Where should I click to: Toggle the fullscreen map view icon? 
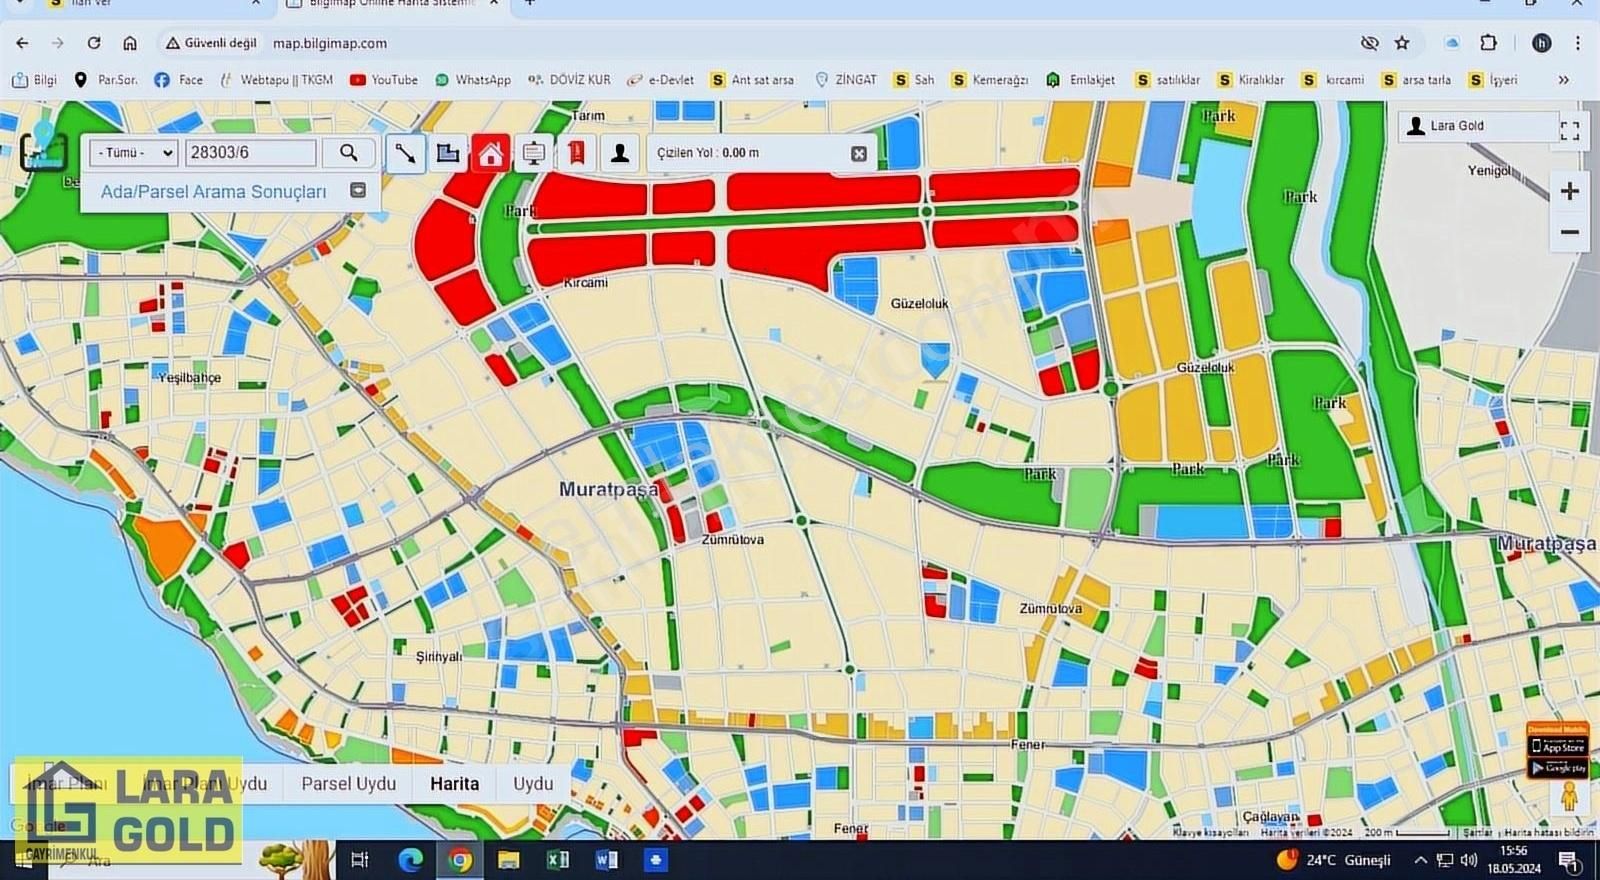tap(1570, 130)
